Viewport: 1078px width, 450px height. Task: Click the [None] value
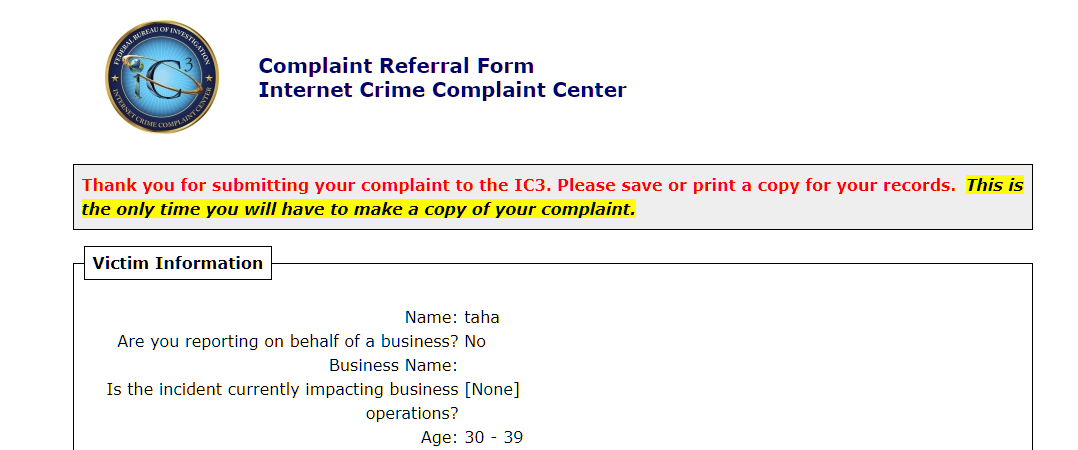[492, 390]
